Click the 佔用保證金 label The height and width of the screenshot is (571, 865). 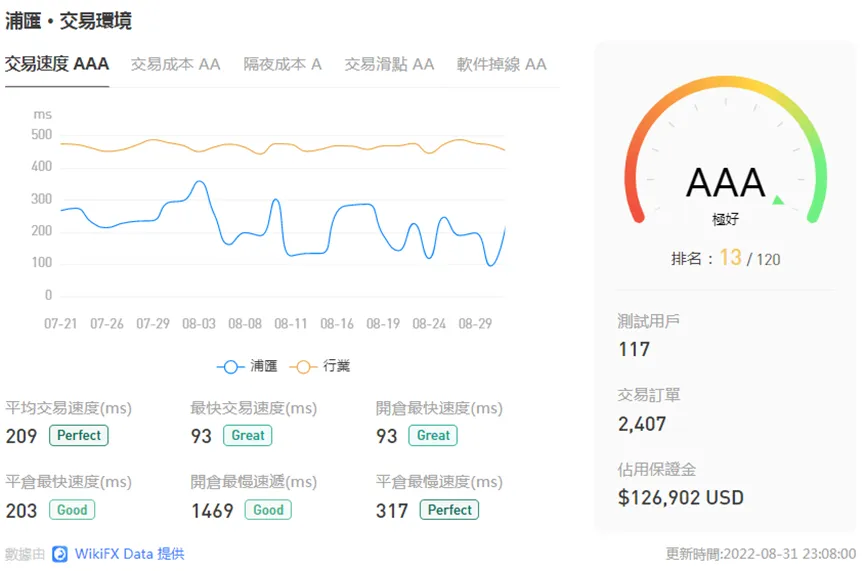tap(656, 470)
